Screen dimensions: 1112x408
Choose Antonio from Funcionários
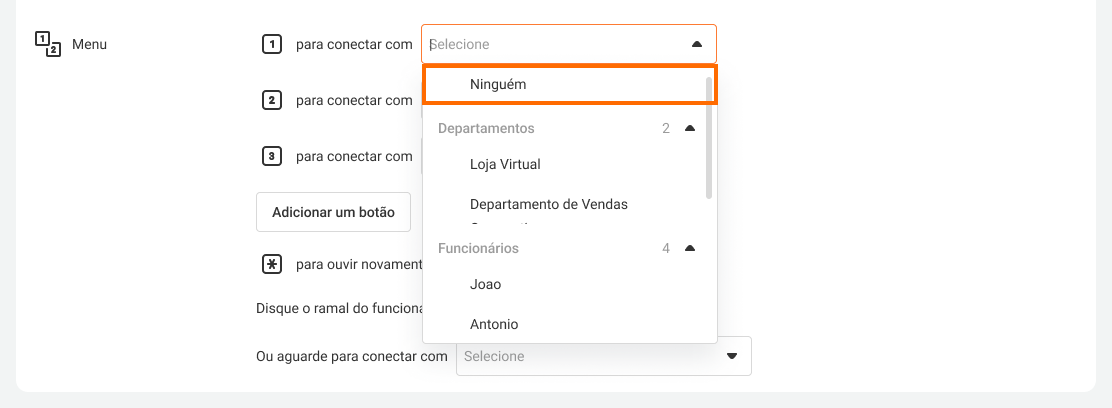[x=494, y=324]
